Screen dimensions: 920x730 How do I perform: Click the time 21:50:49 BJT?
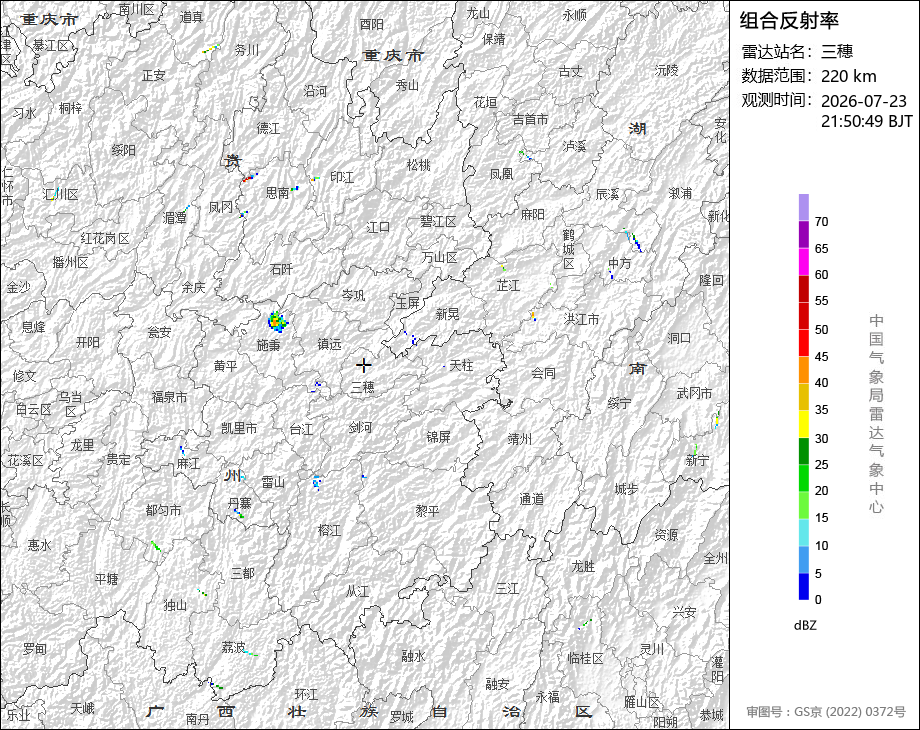(x=867, y=121)
